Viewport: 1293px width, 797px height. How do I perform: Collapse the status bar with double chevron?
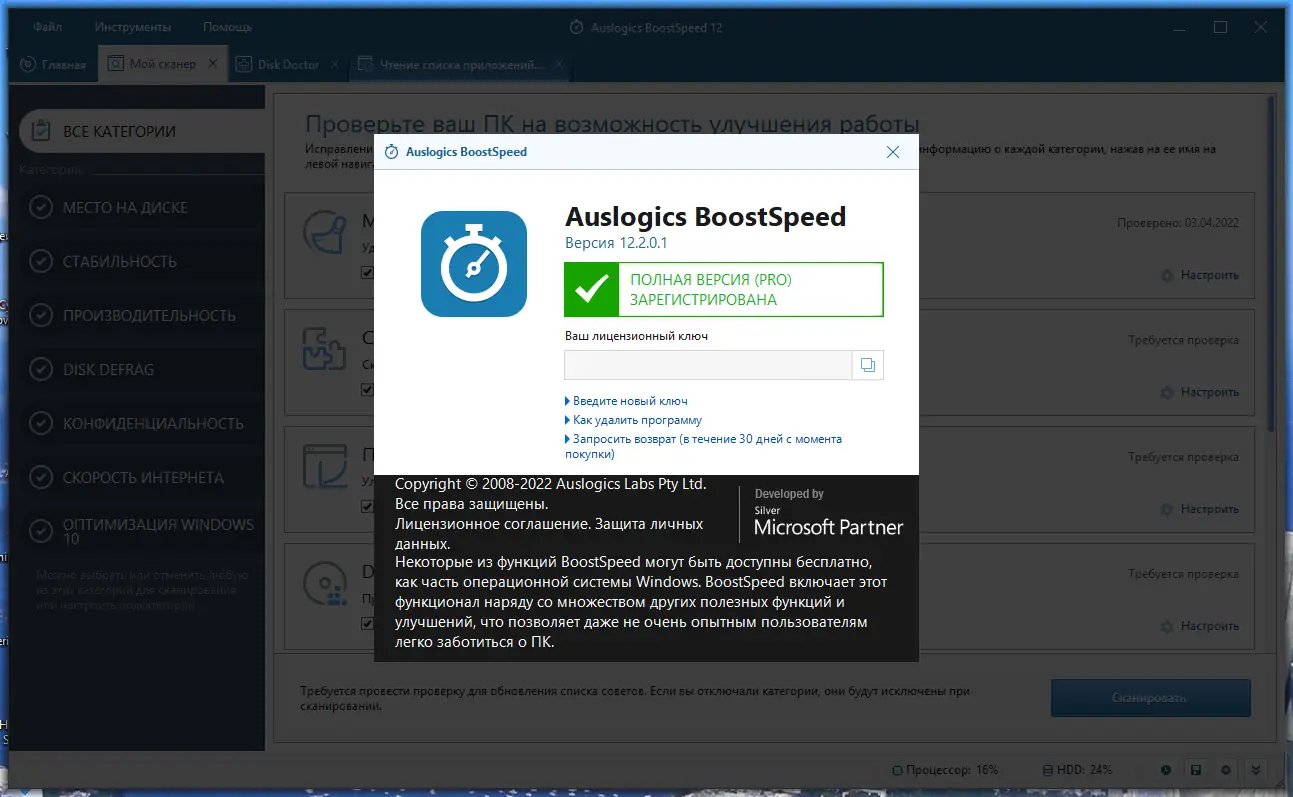[x=1257, y=770]
